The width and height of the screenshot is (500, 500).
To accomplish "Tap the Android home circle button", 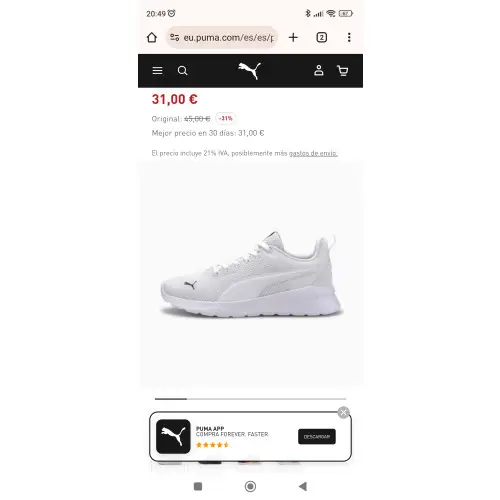I will coord(250,486).
